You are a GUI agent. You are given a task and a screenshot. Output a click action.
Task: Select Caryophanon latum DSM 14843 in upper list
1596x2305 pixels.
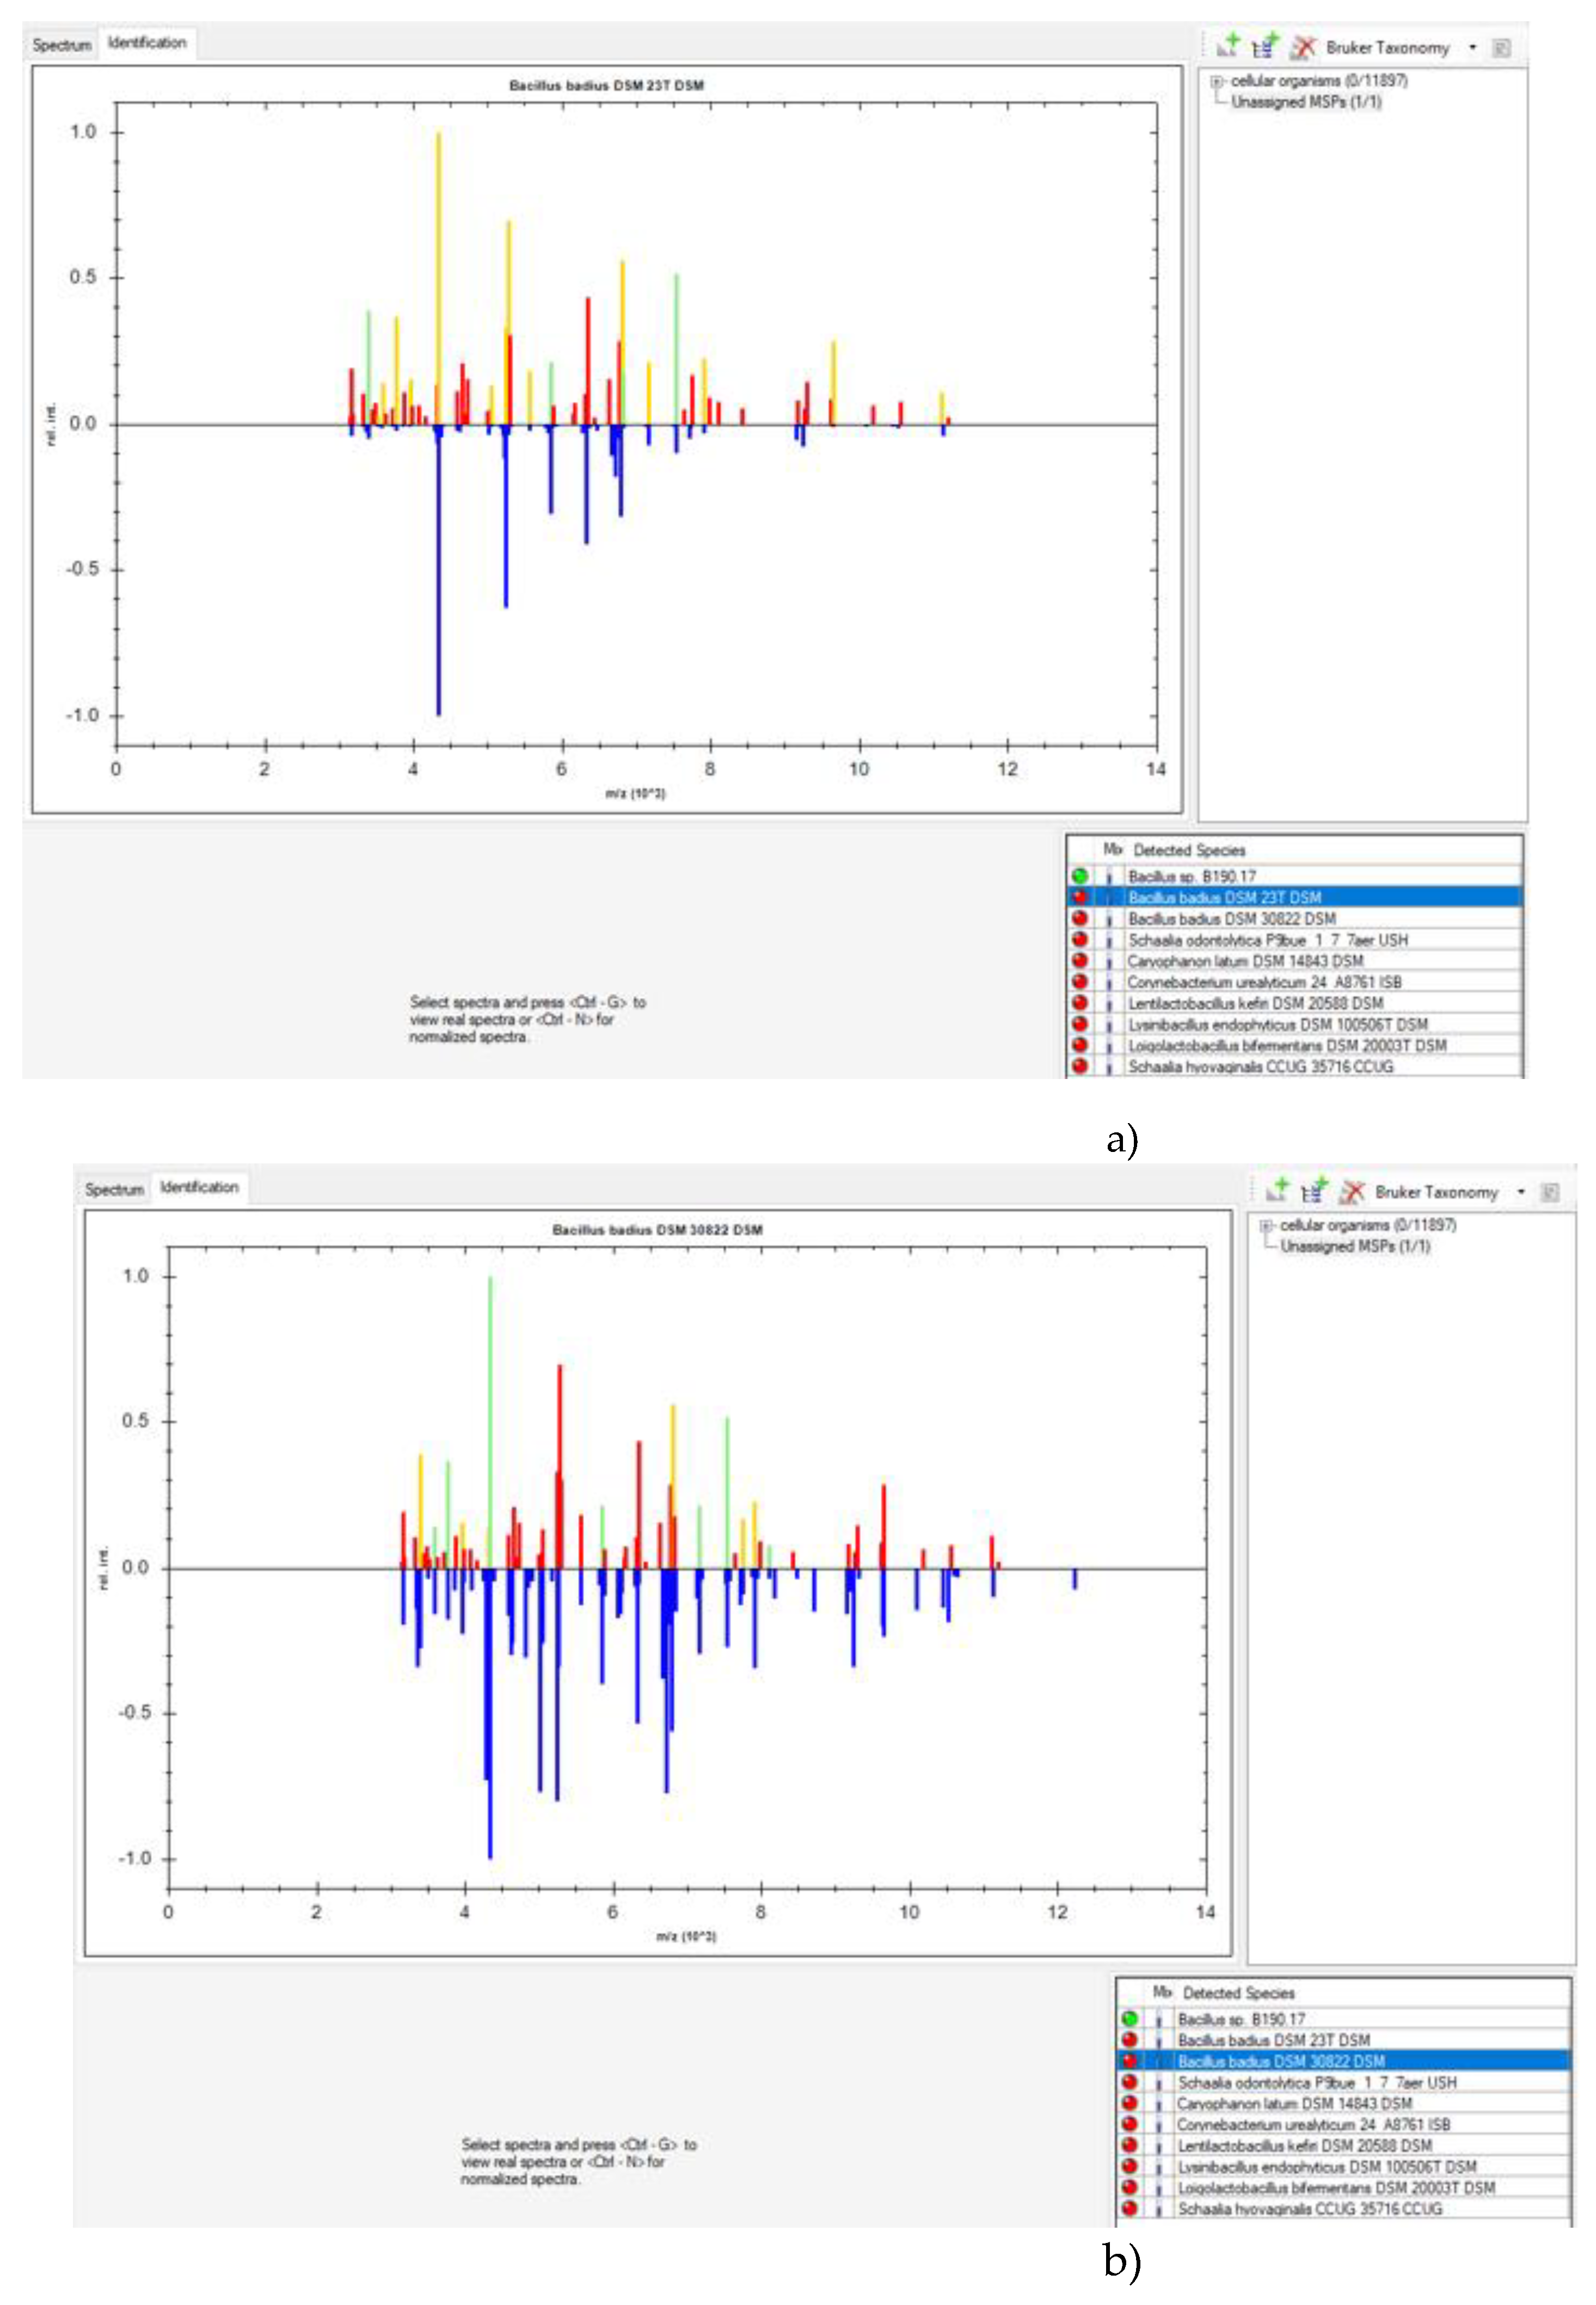[x=1245, y=961]
